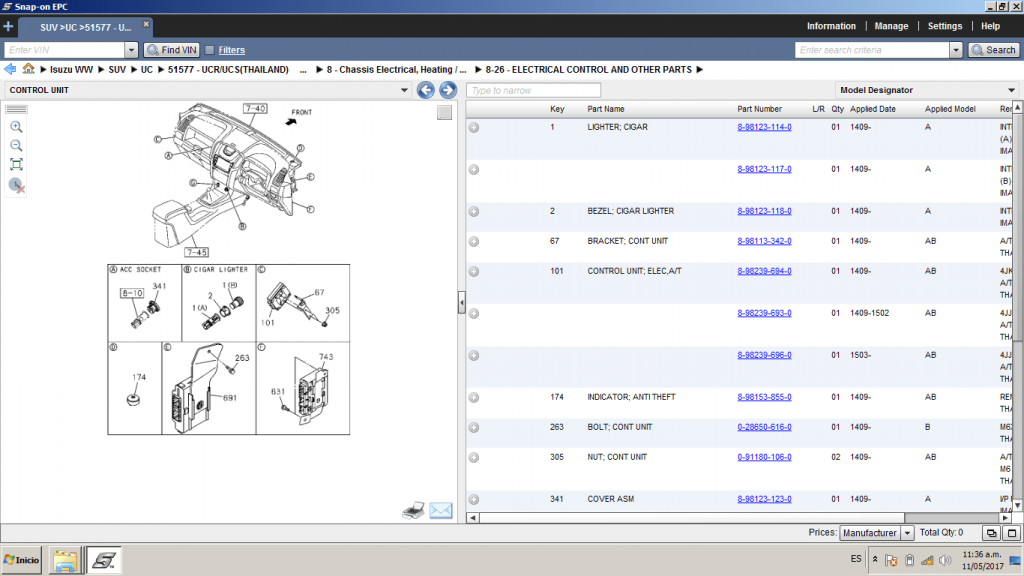Add part 8-98123-117-0 row

[x=474, y=170]
